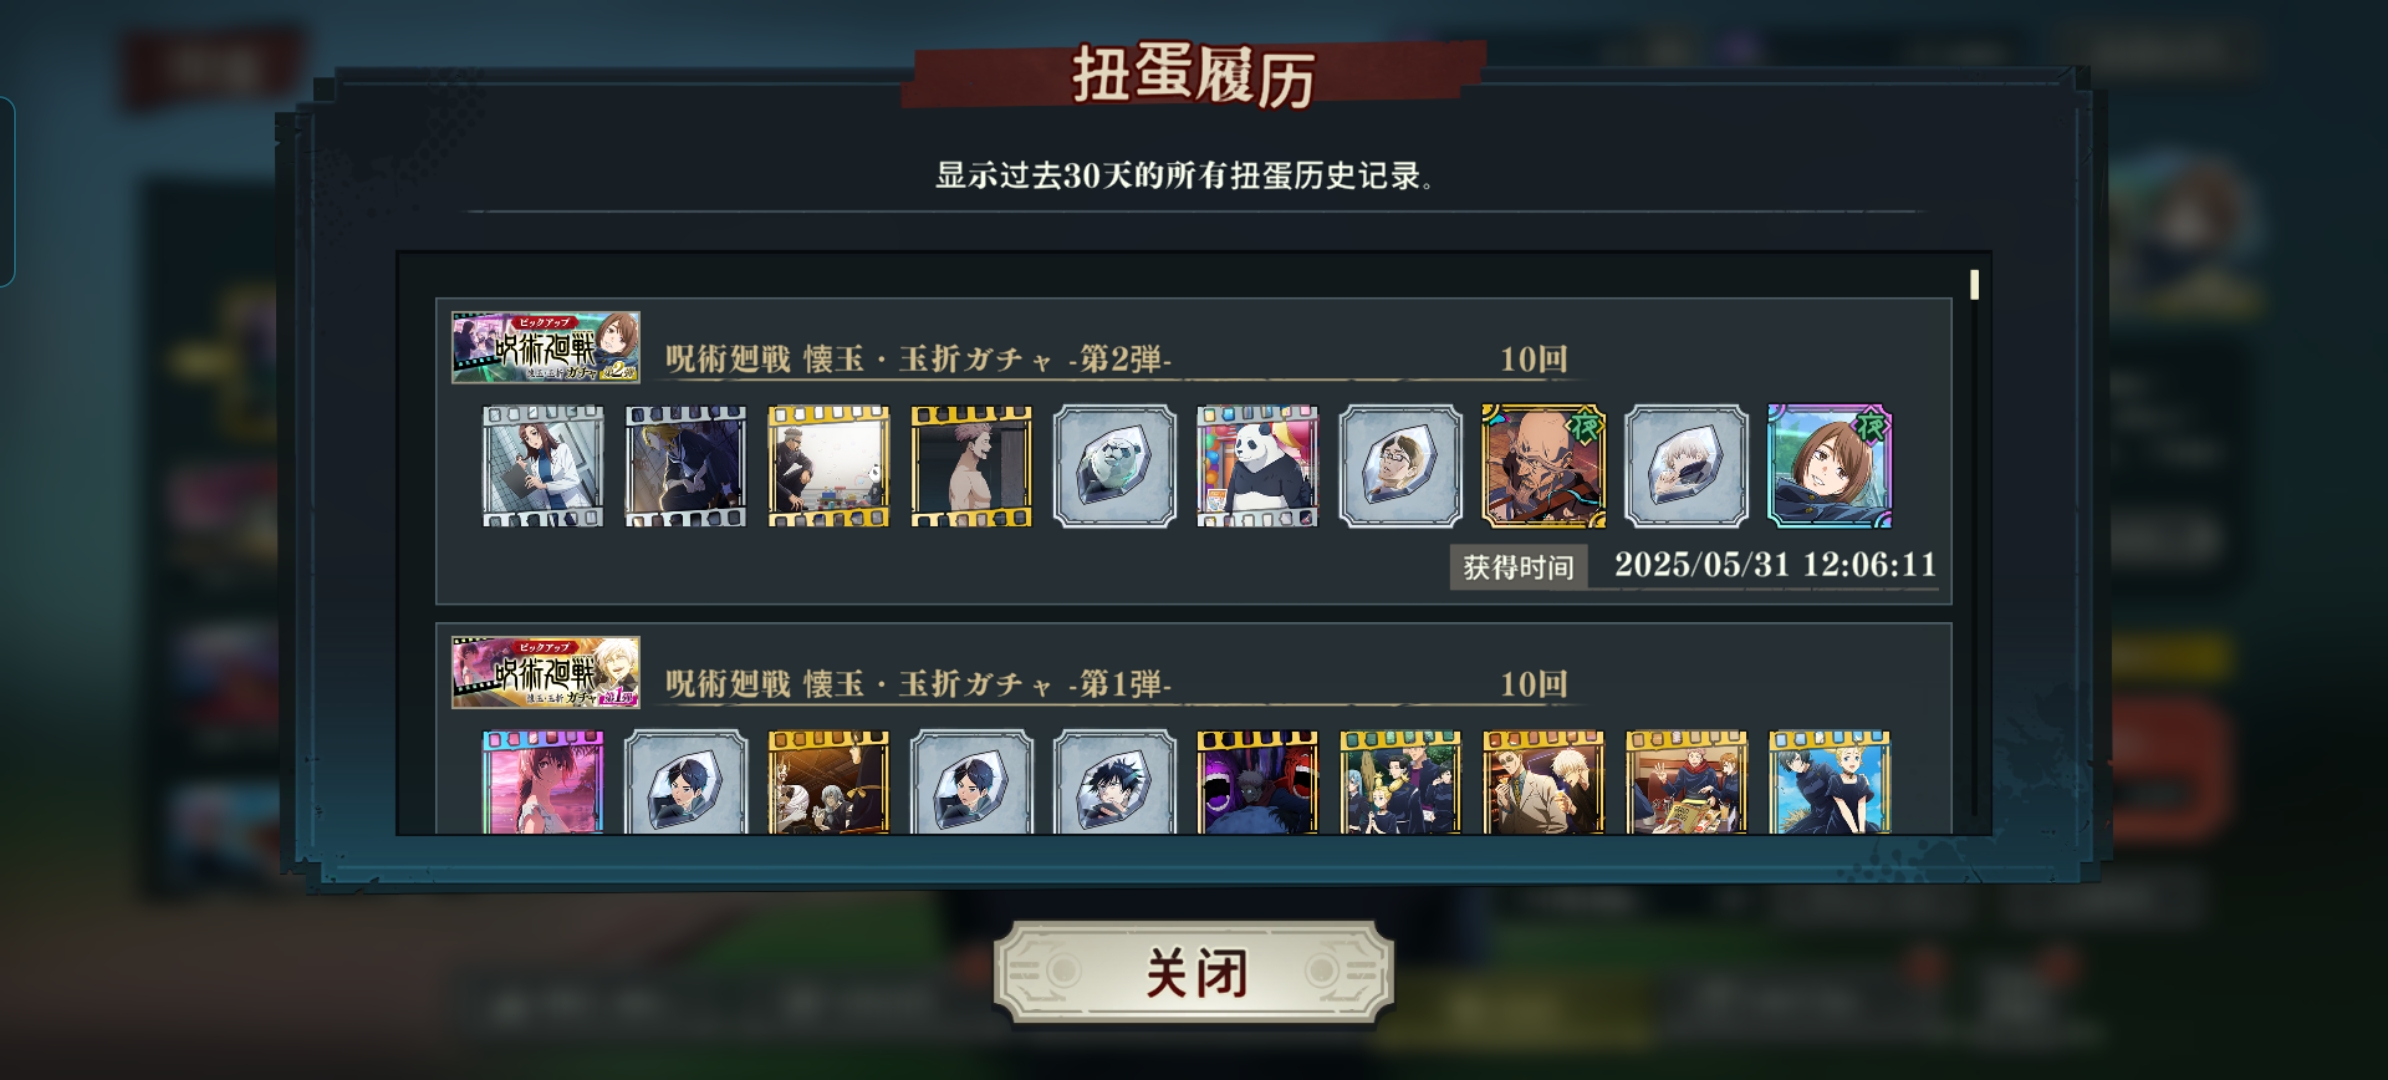2388x1080 pixels.
Task: Click the gacha history scrollbar thumb
Action: click(x=1974, y=284)
